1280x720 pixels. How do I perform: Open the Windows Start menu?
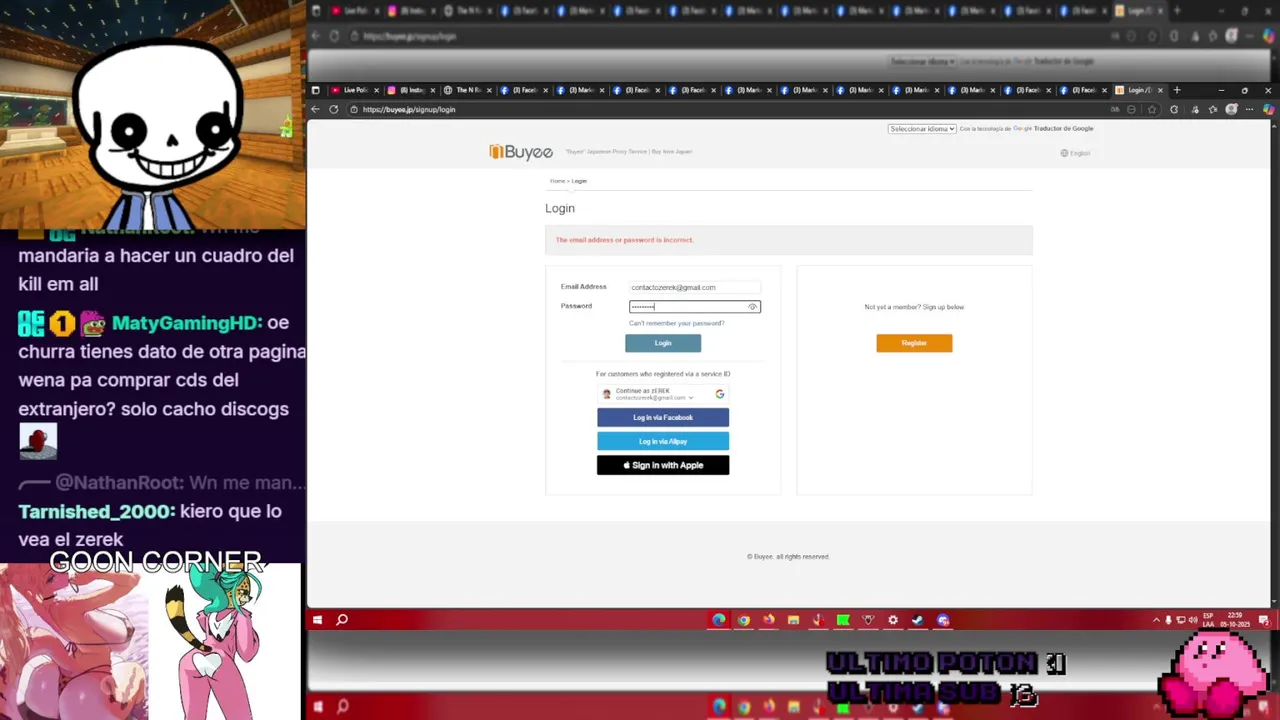click(x=317, y=620)
